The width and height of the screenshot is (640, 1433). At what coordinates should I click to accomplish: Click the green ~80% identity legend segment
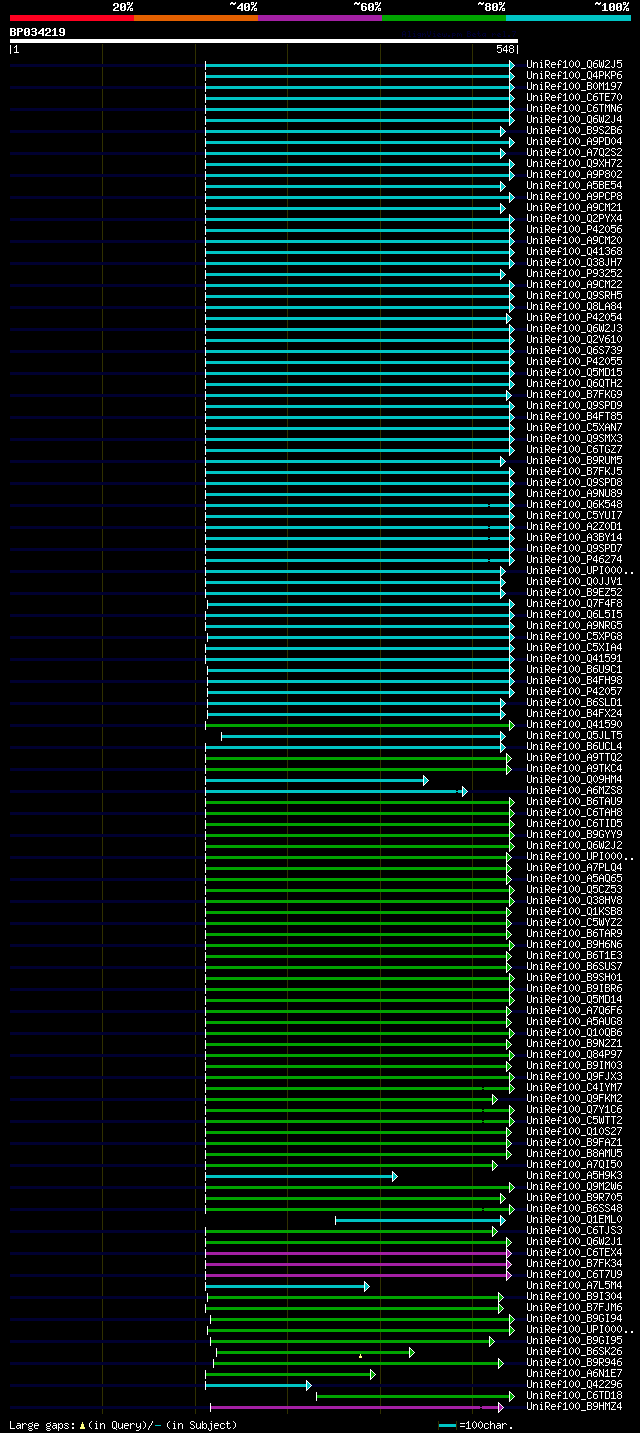[443, 17]
